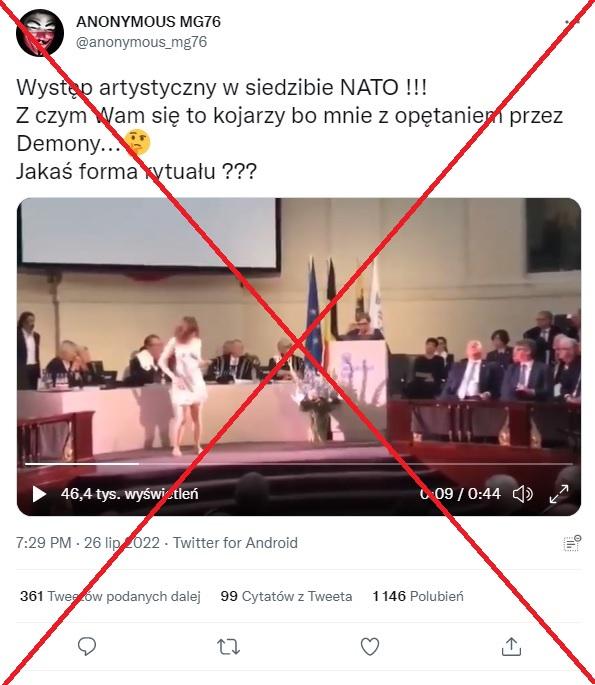595x685 pixels.
Task: Open the ANONYMOUS MG76 profile avatar
Action: [40, 33]
